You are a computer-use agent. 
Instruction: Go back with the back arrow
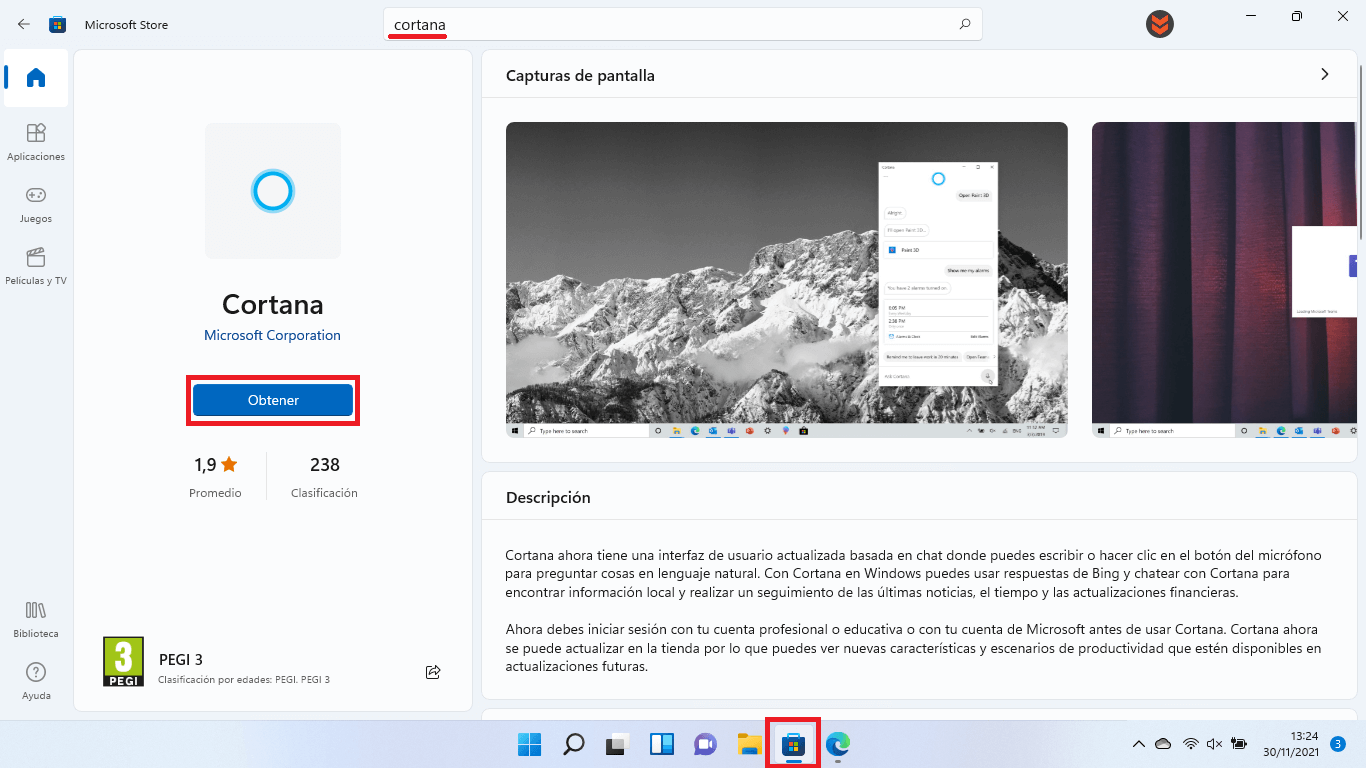pyautogui.click(x=24, y=24)
